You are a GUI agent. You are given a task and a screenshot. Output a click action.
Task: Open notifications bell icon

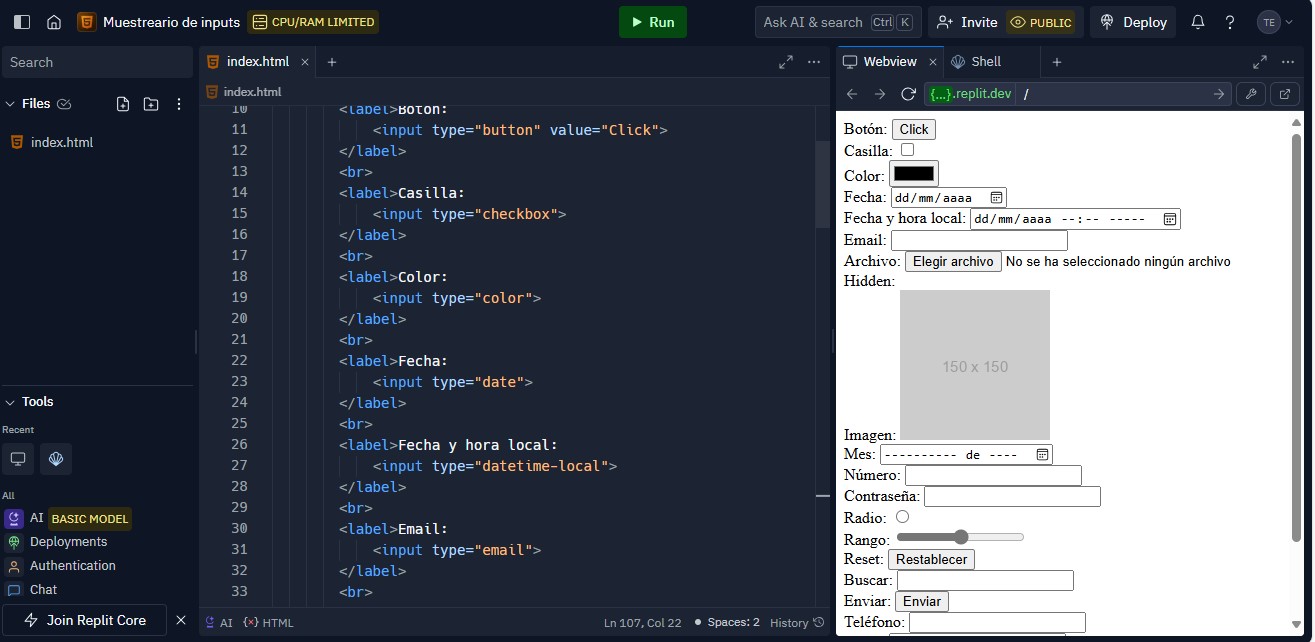click(1198, 22)
